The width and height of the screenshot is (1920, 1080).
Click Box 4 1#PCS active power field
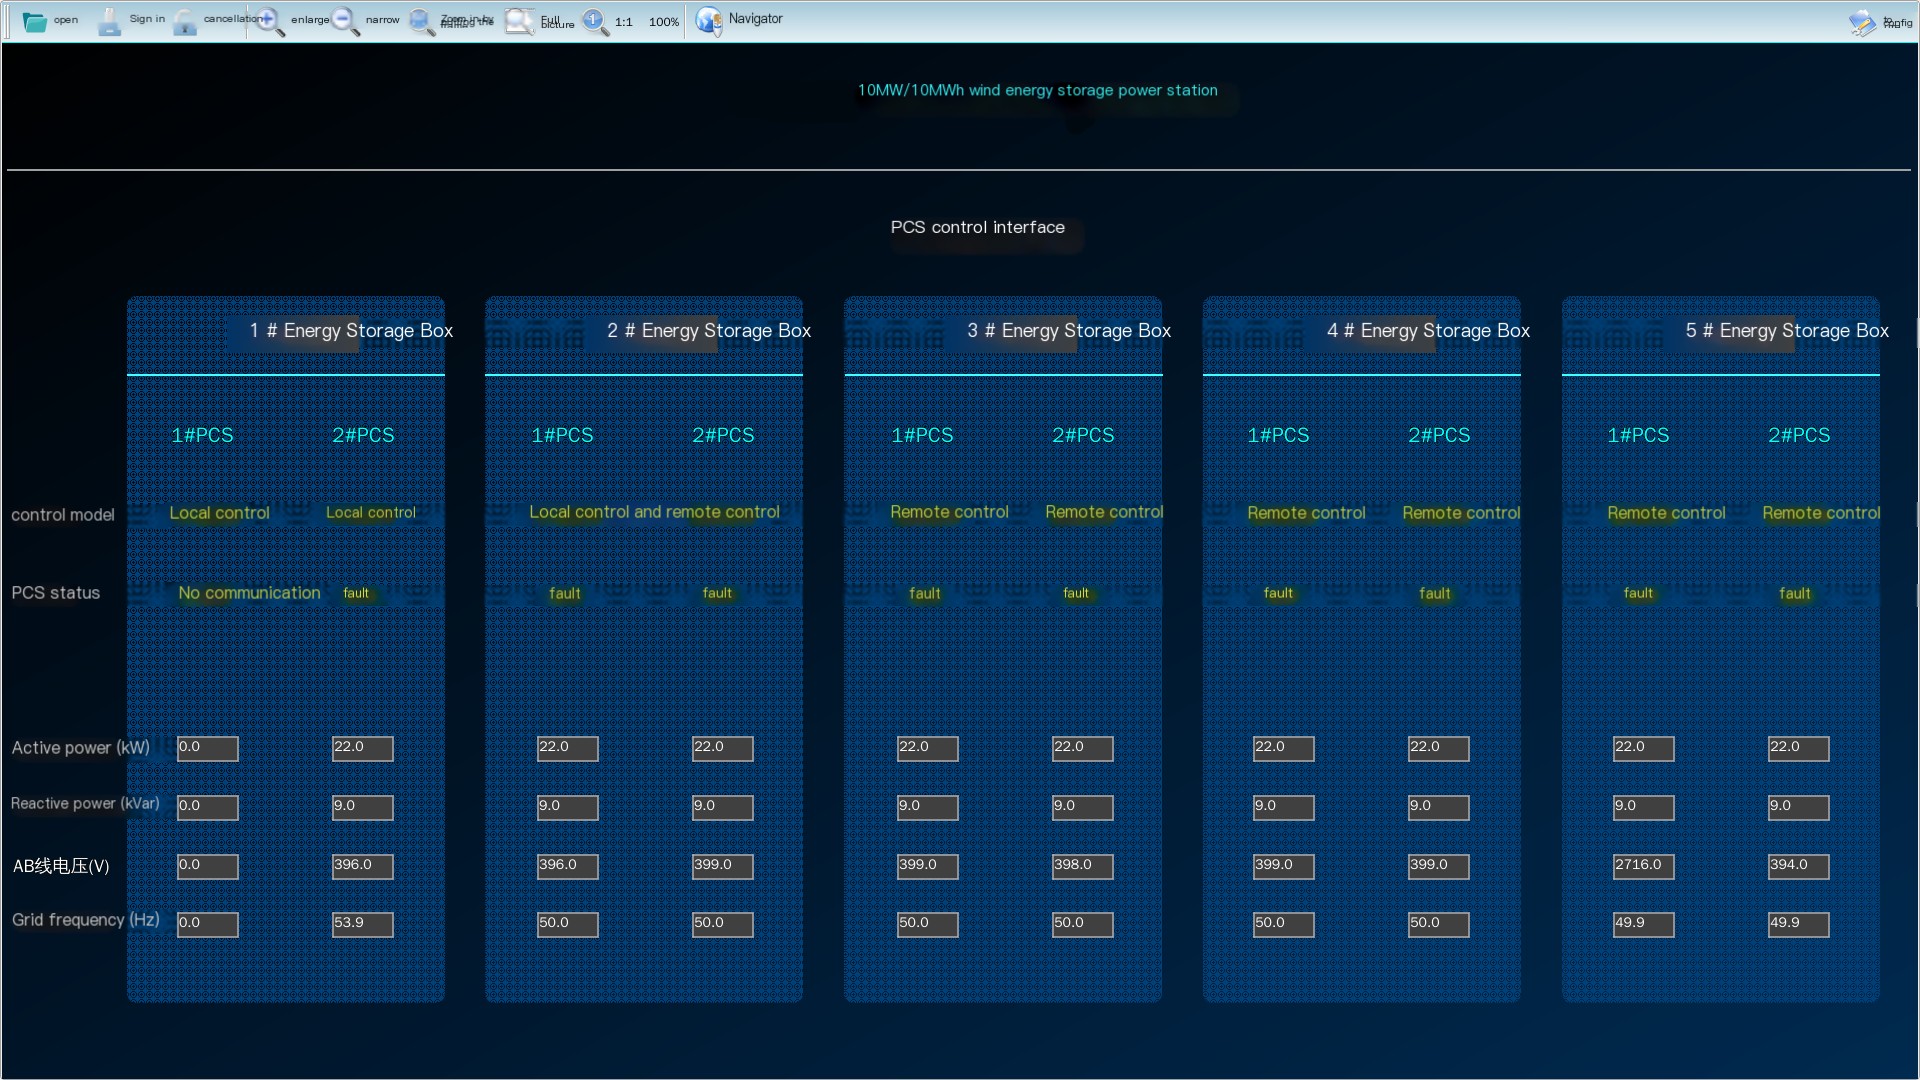point(1283,748)
